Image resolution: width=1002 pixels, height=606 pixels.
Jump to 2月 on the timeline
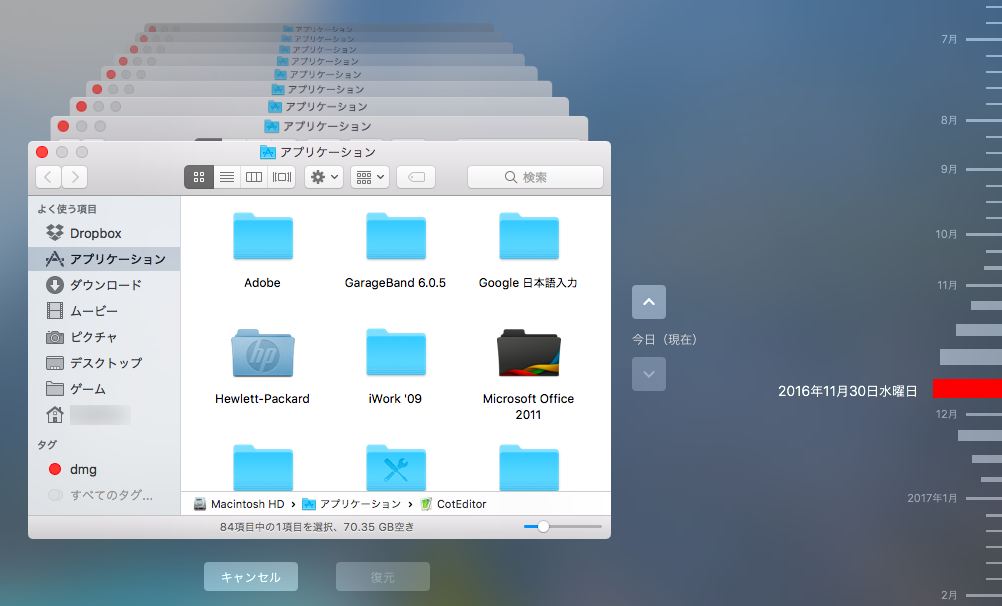949,595
